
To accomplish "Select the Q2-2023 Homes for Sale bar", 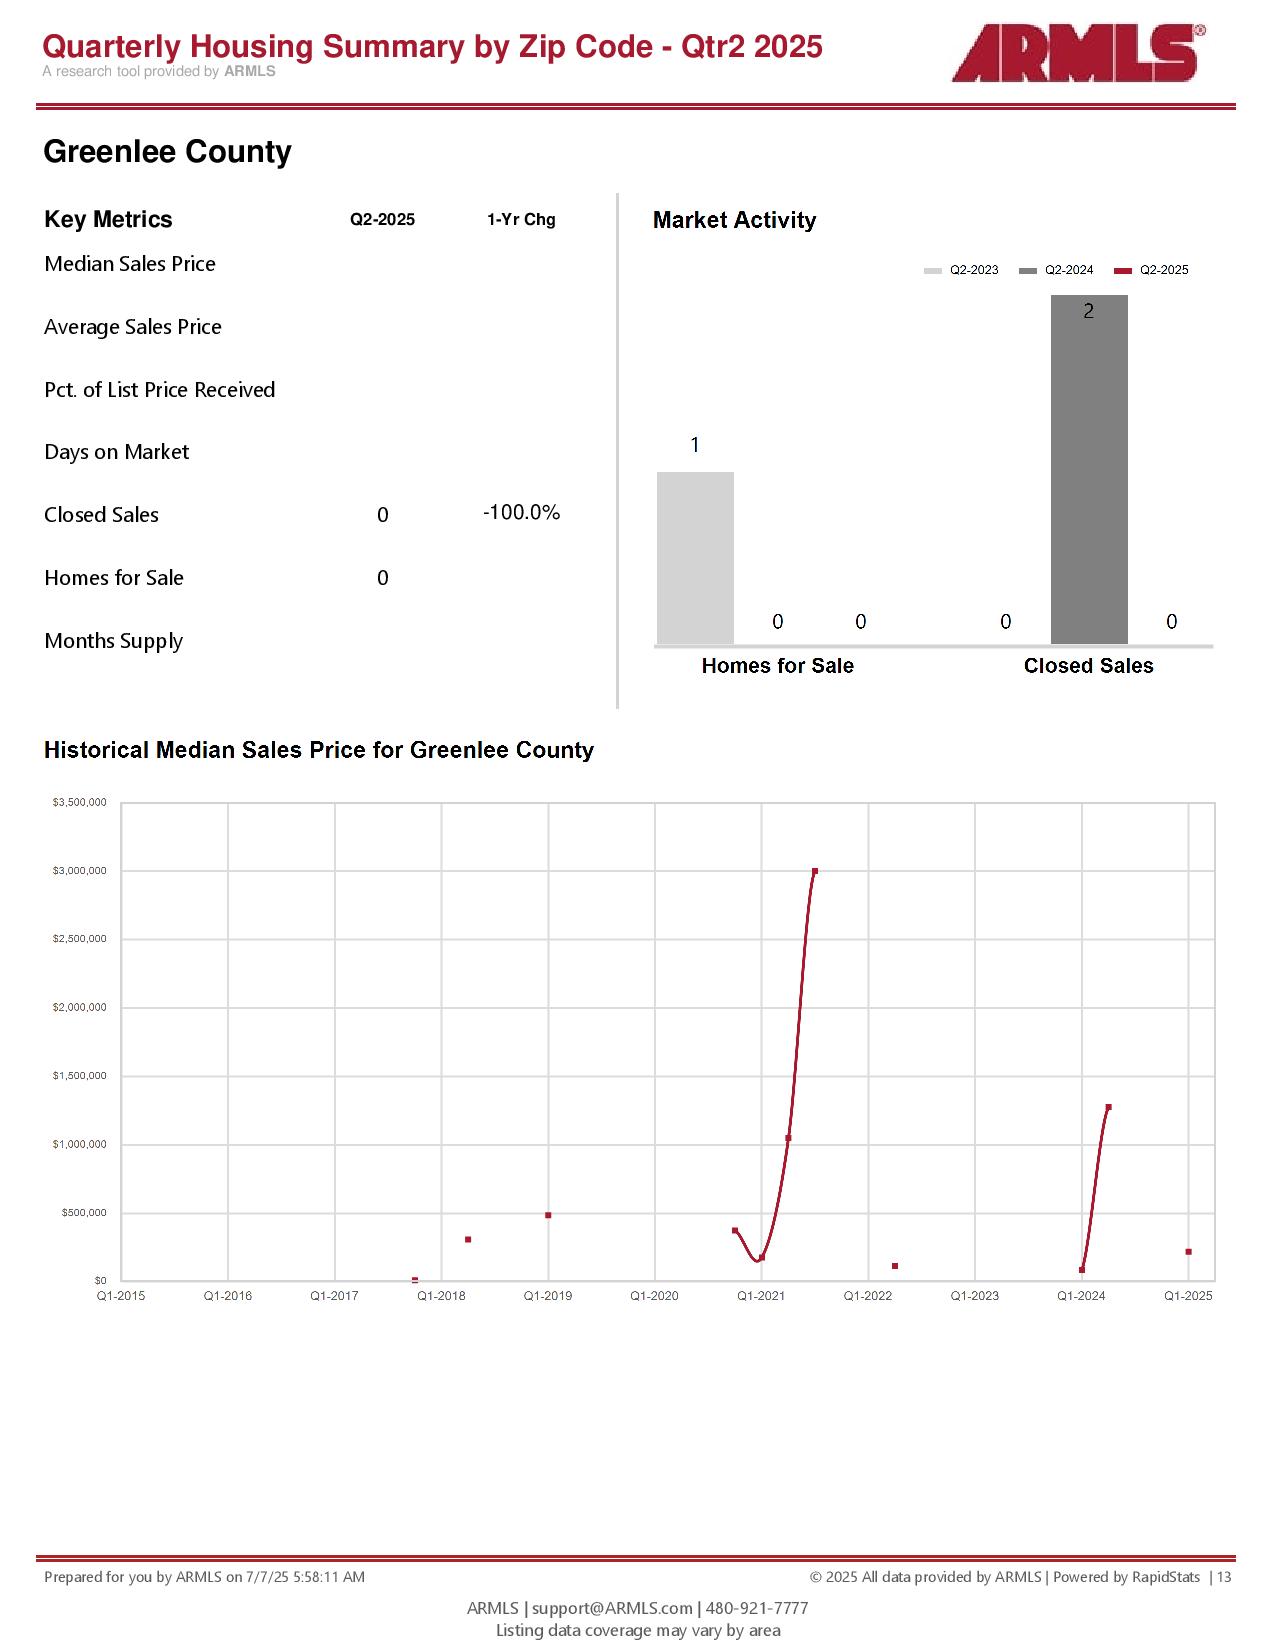I will point(695,558).
